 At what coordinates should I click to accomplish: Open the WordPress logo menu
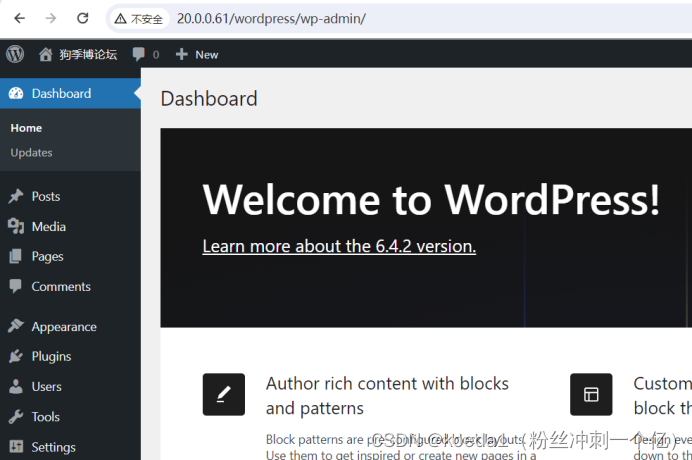(x=15, y=54)
